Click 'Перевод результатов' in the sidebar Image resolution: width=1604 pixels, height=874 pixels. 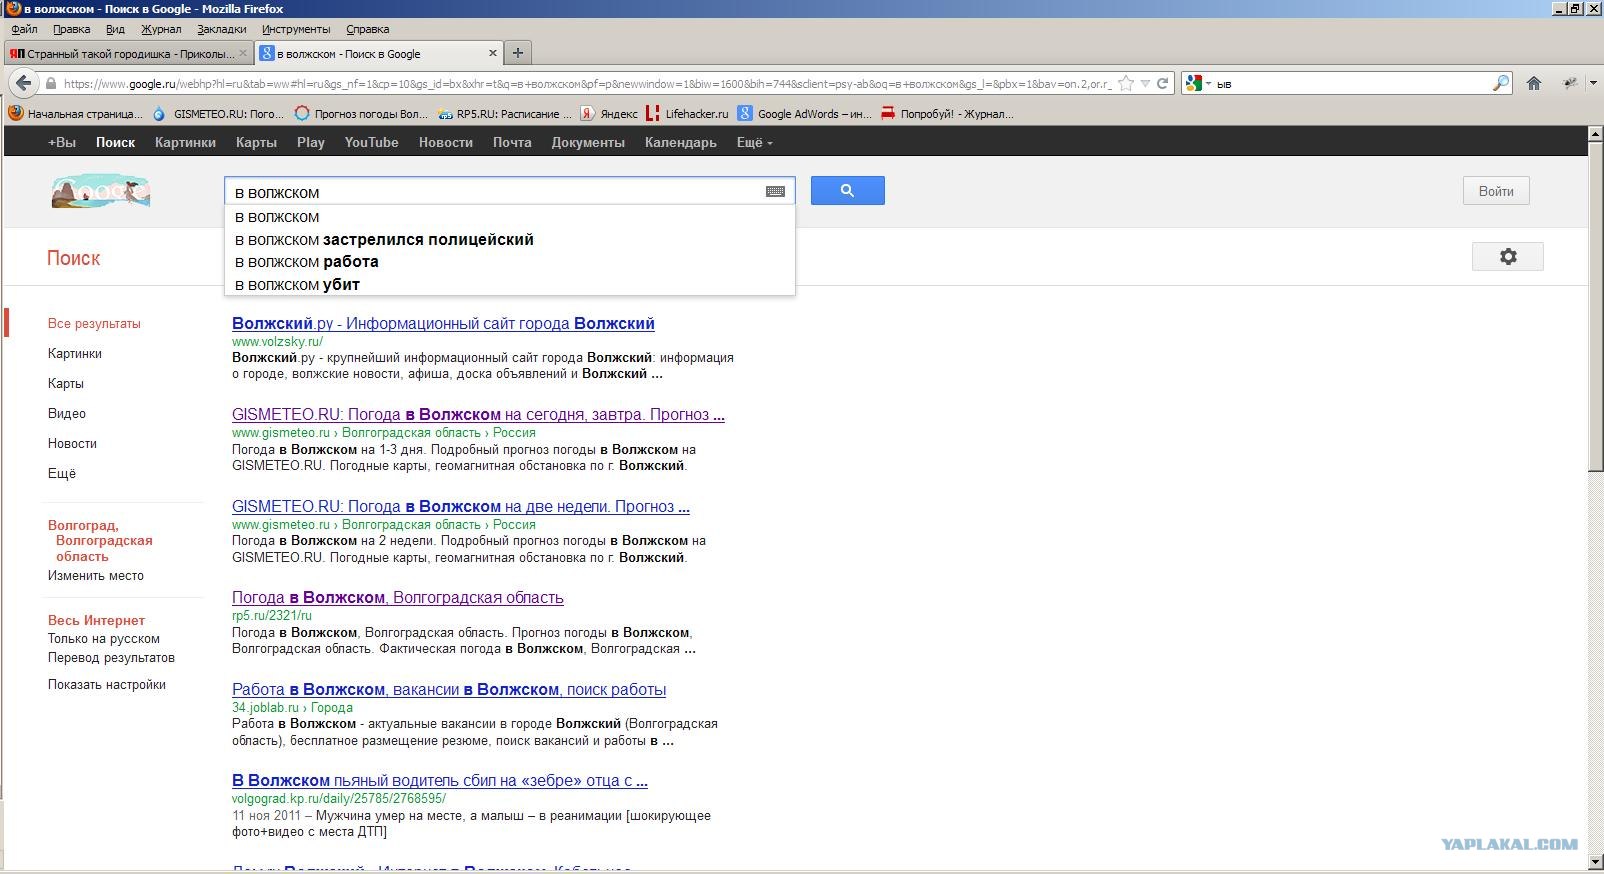pyautogui.click(x=111, y=658)
